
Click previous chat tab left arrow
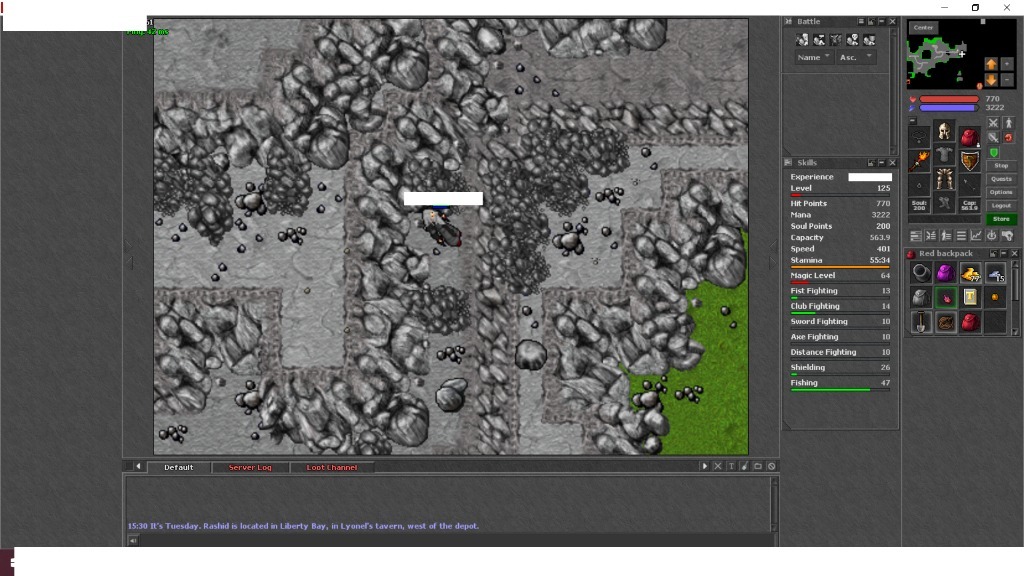click(x=138, y=466)
